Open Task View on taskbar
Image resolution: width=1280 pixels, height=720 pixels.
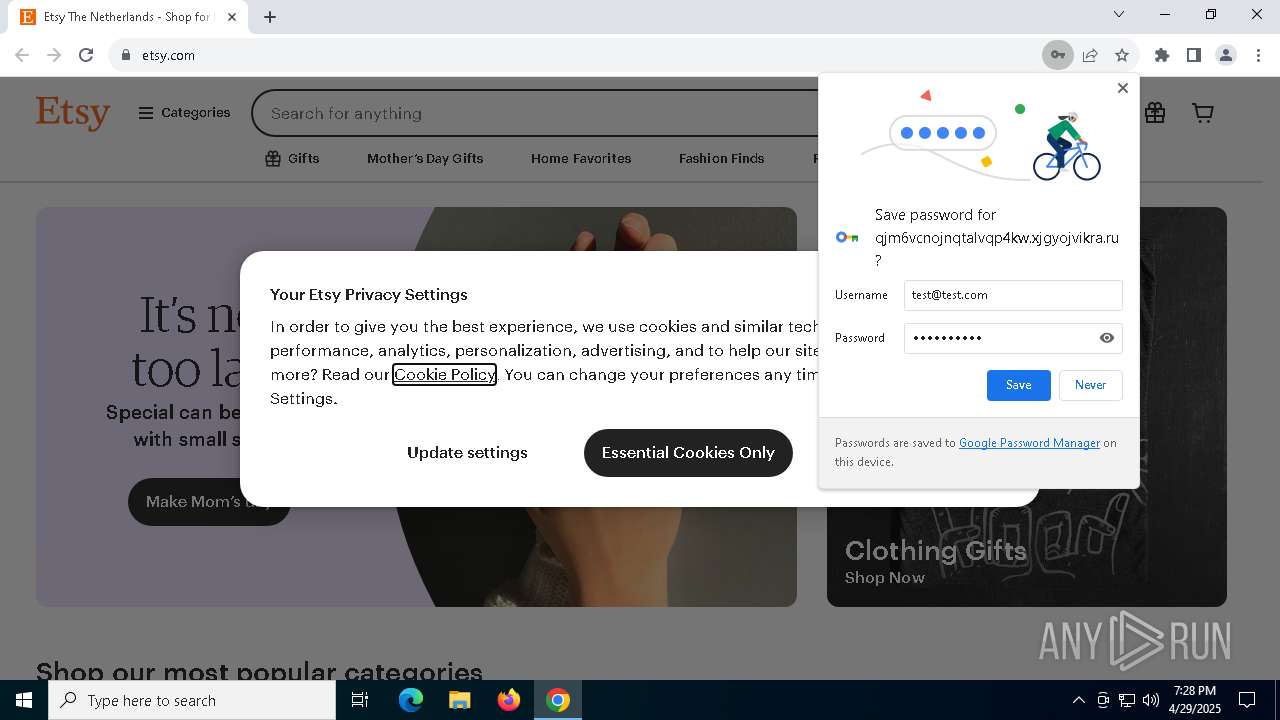click(x=360, y=700)
